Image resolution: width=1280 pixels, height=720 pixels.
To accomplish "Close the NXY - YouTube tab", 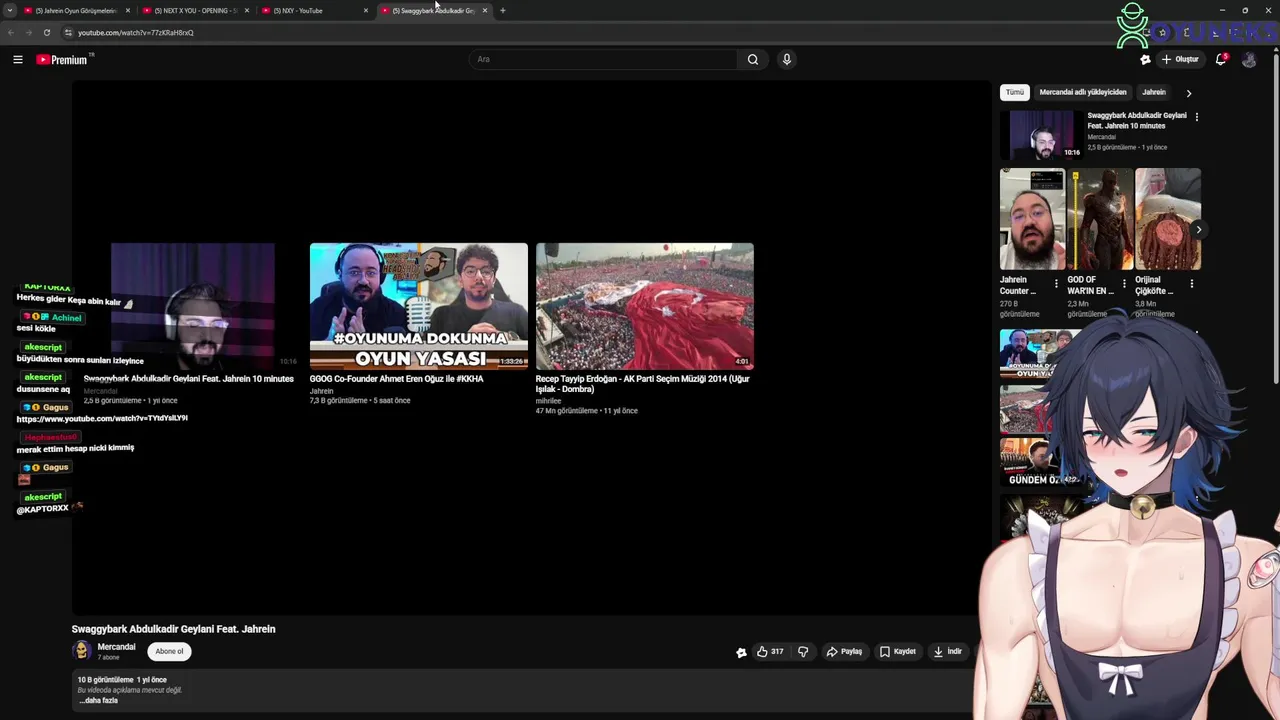I will point(366,11).
